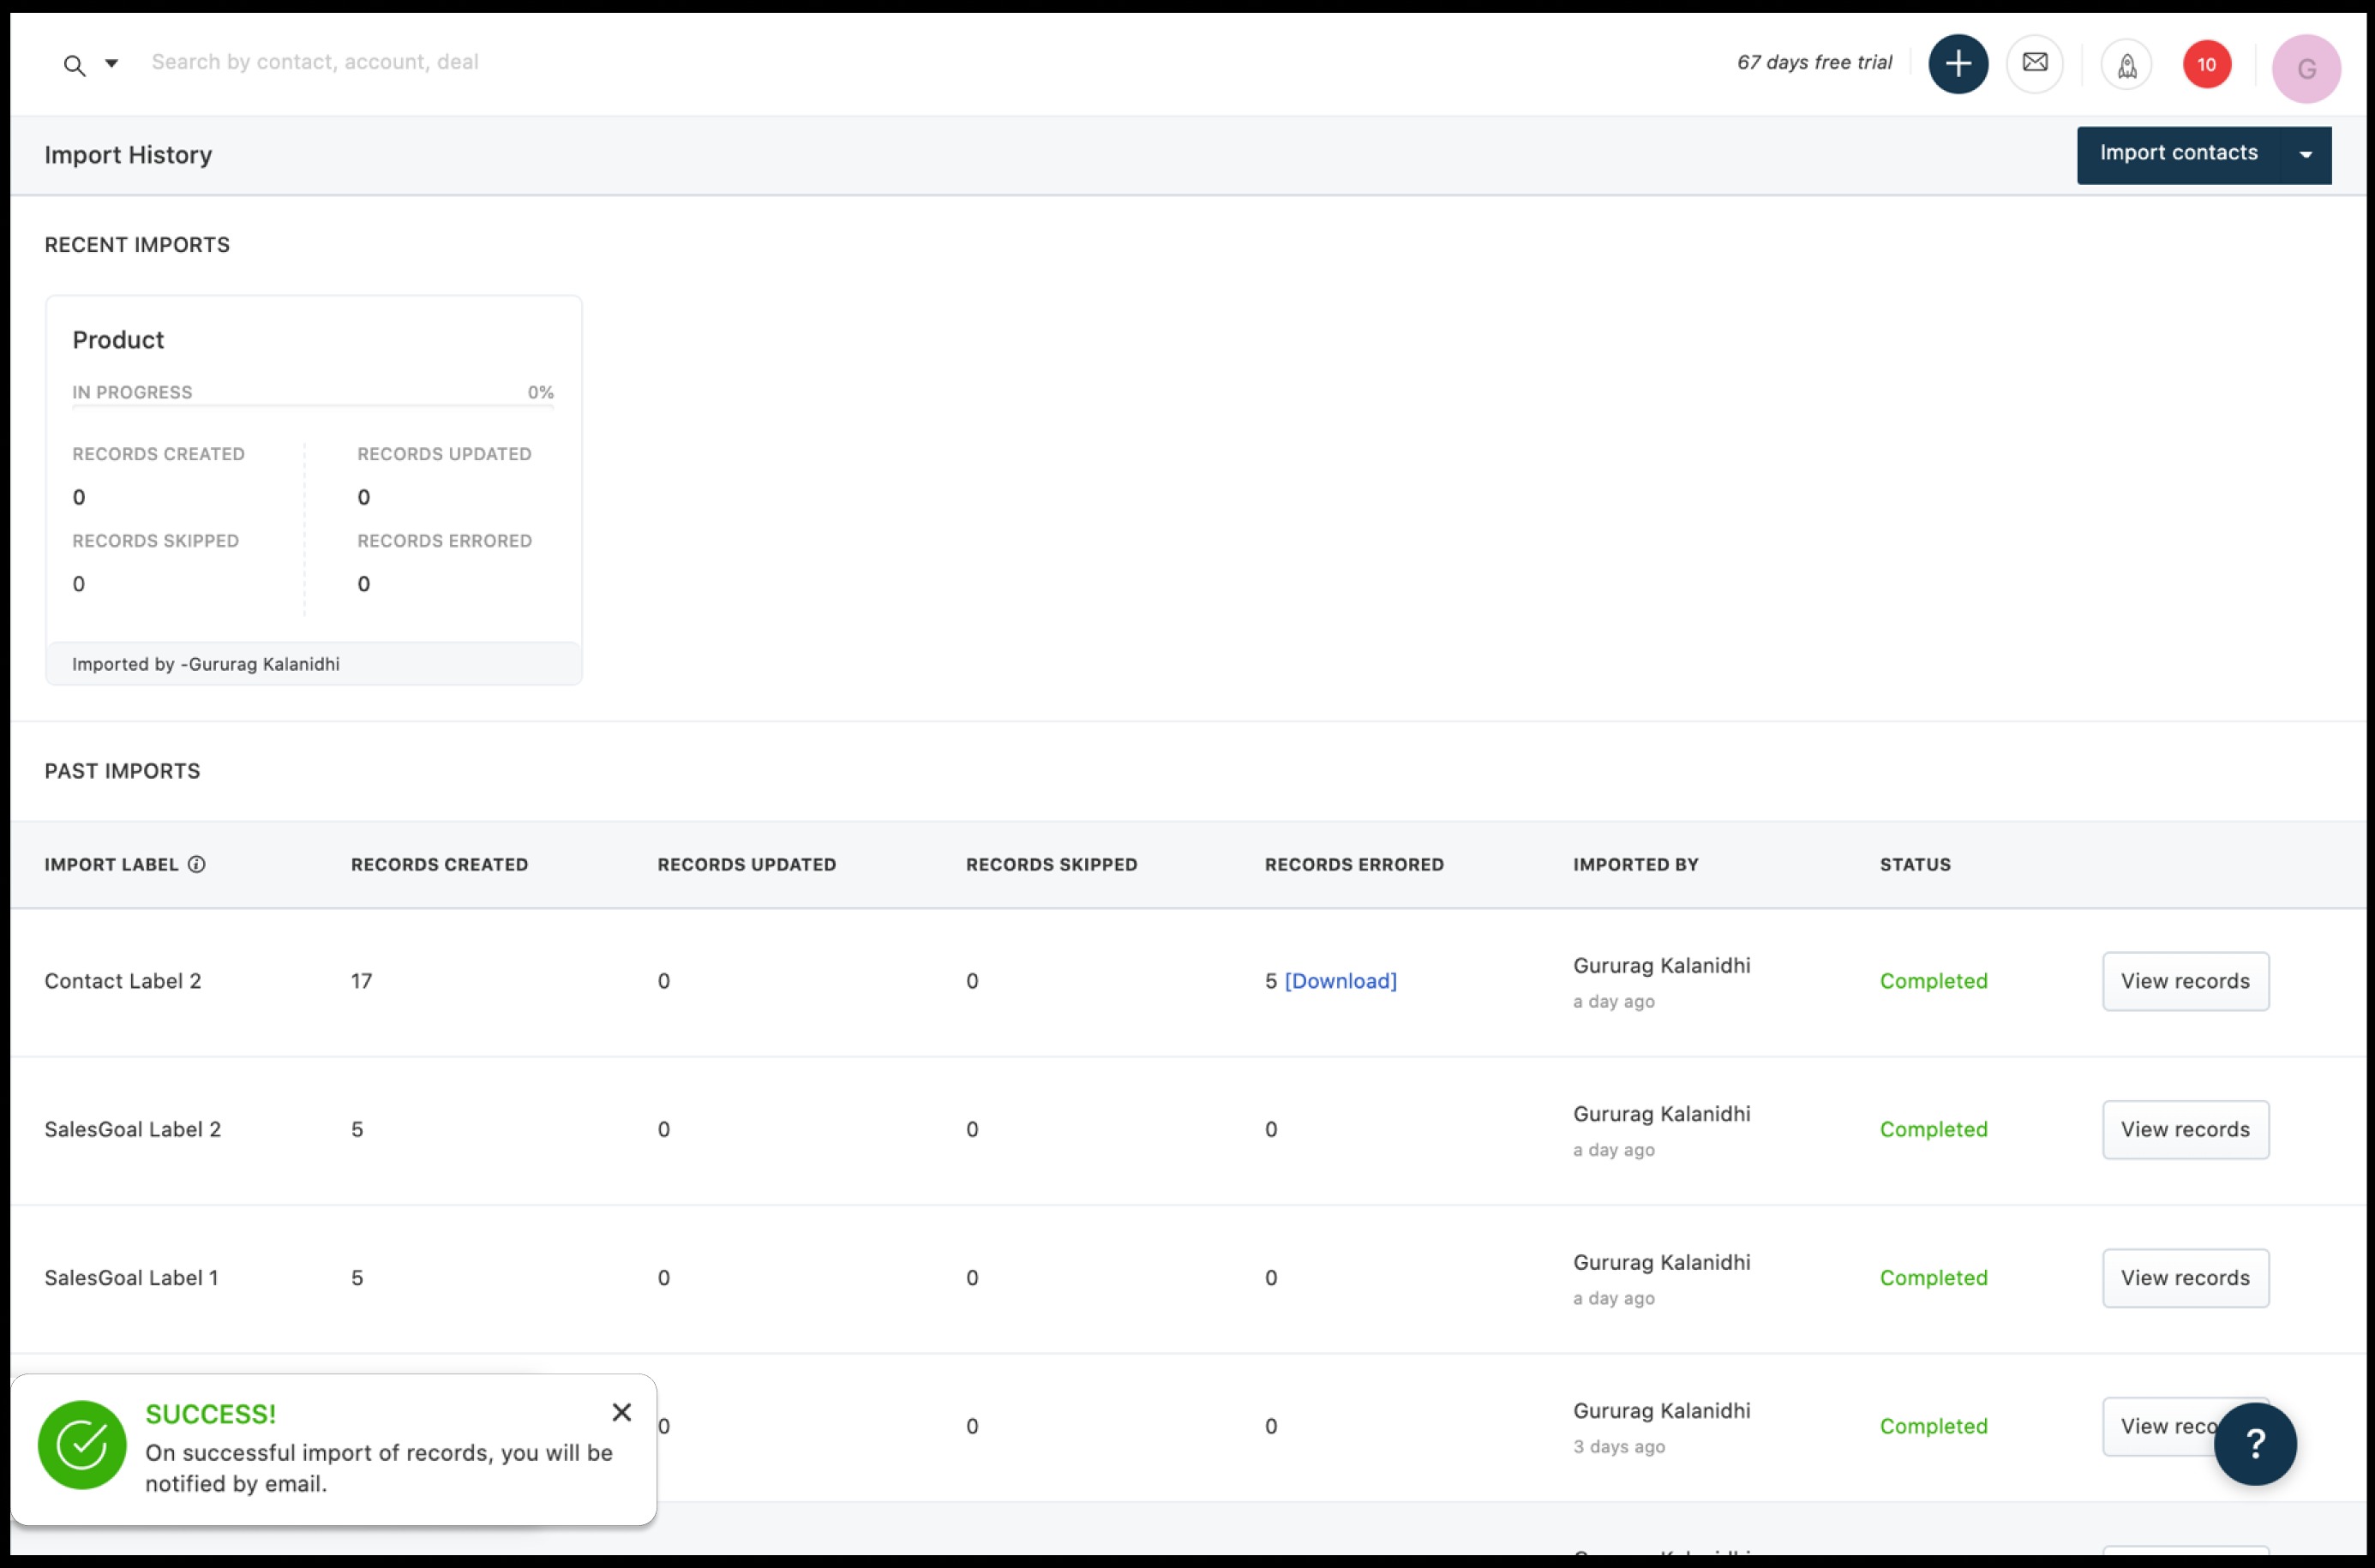The height and width of the screenshot is (1568, 2375).
Task: Expand the Import contacts dropdown arrow
Action: point(2305,154)
